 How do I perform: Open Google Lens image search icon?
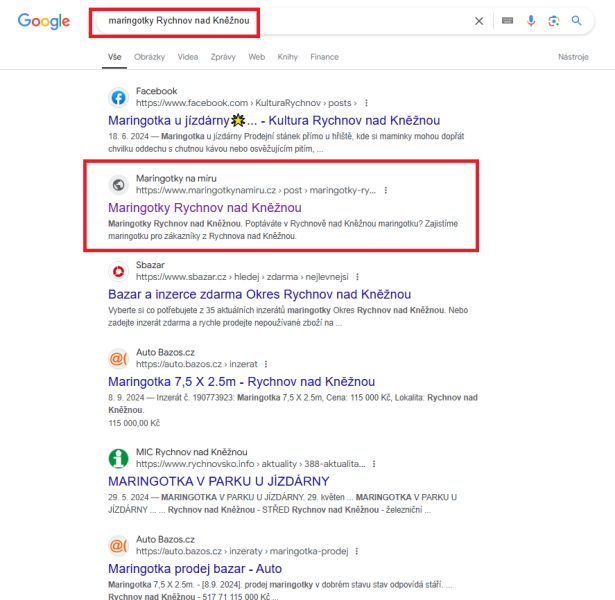pyautogui.click(x=553, y=21)
